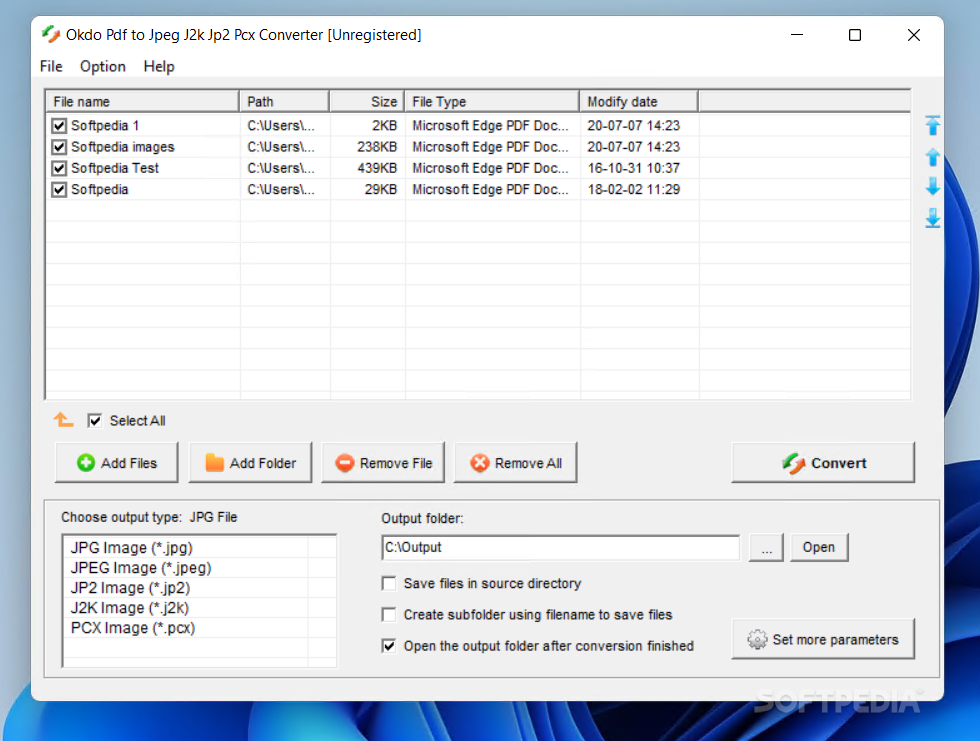Click the Remove File button

coord(383,462)
